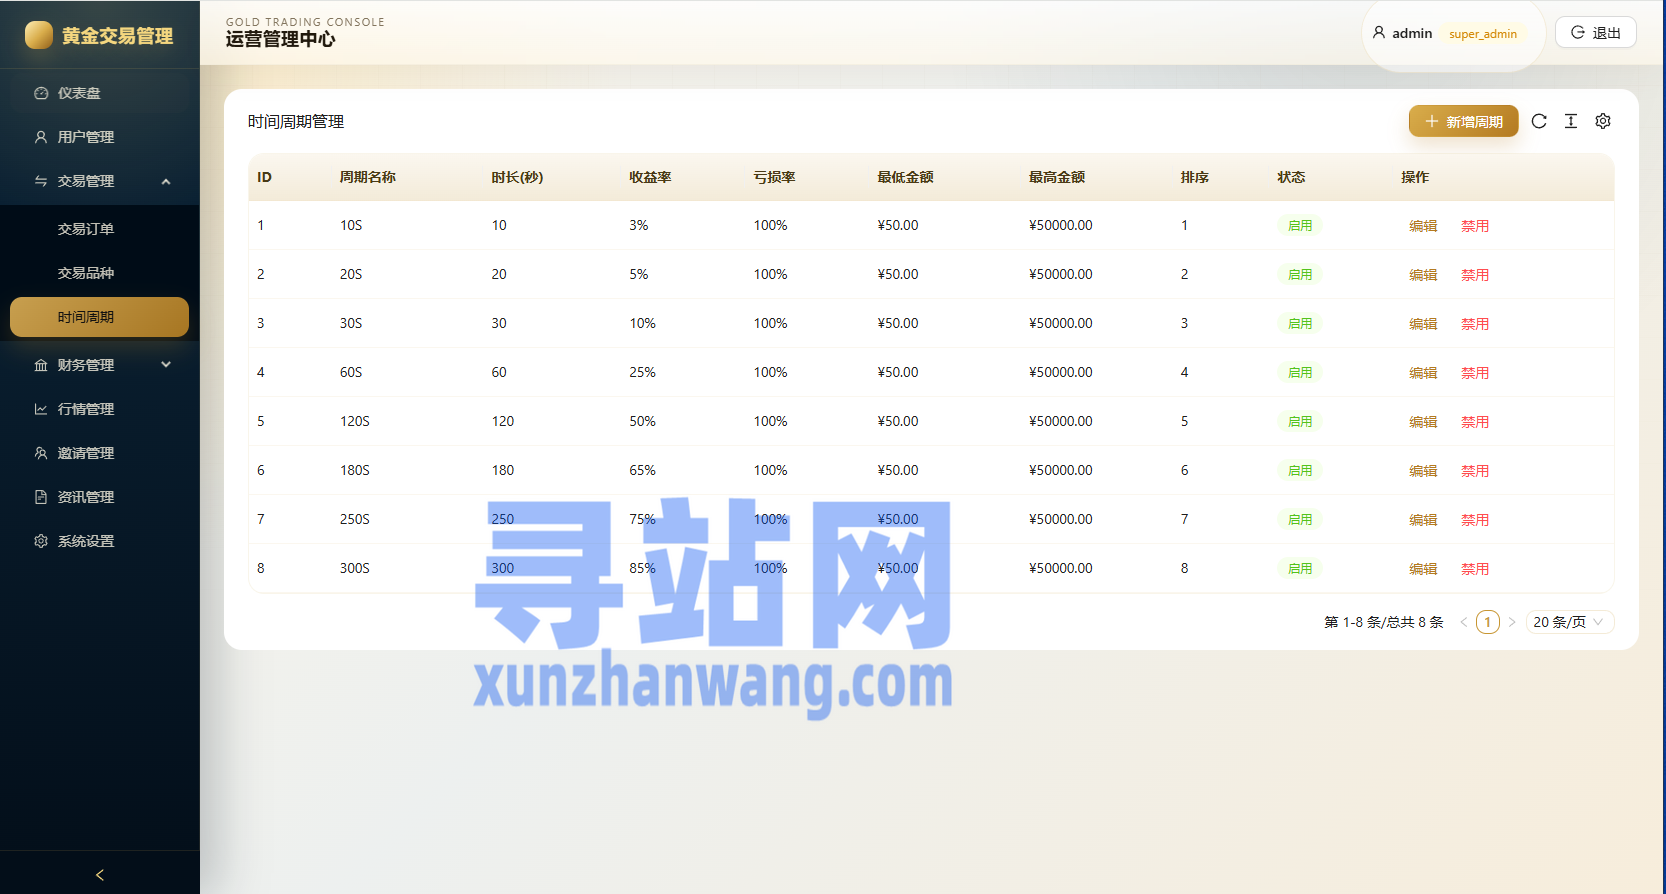Click the 第 1-8 条/总共 8 条 total text
The width and height of the screenshot is (1666, 894).
coord(1384,622)
